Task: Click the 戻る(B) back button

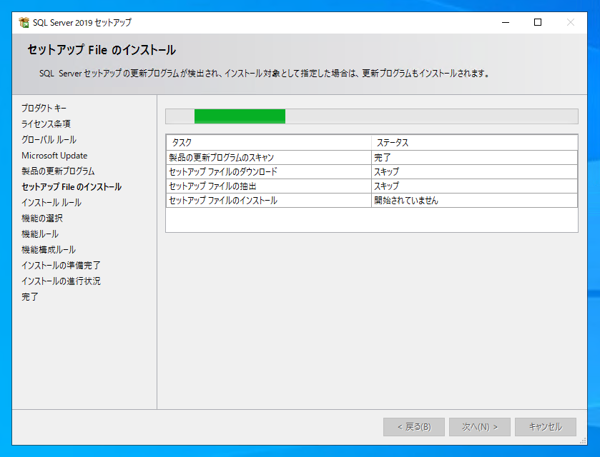Action: (x=414, y=427)
